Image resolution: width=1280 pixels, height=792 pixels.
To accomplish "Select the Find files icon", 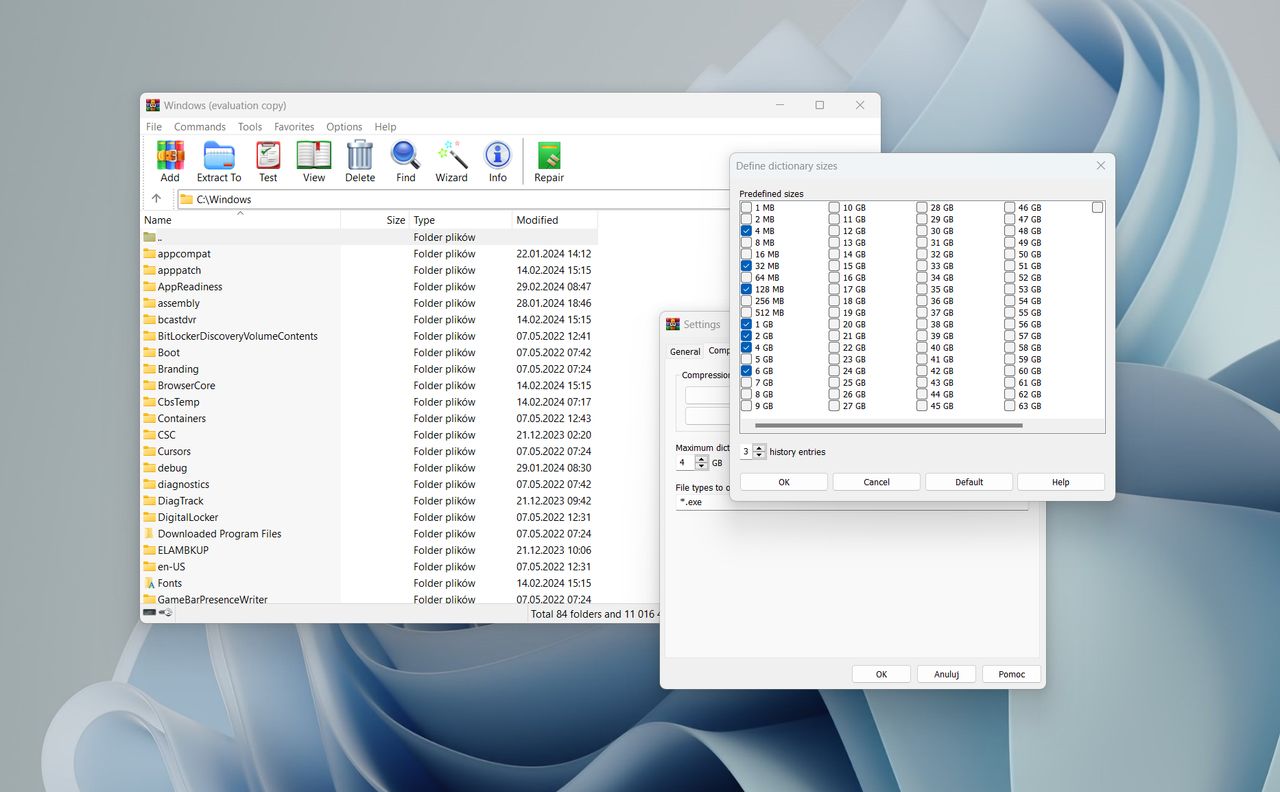I will coord(404,158).
